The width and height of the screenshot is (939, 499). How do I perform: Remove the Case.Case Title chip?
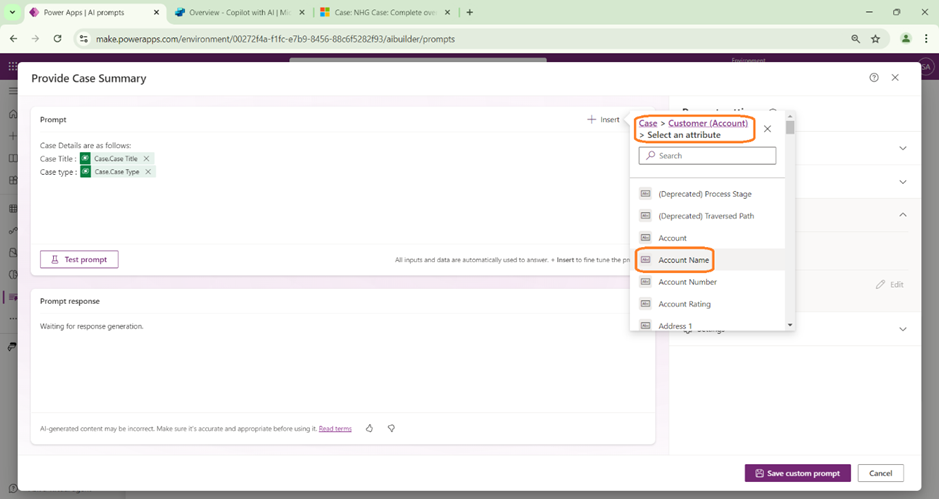point(147,159)
